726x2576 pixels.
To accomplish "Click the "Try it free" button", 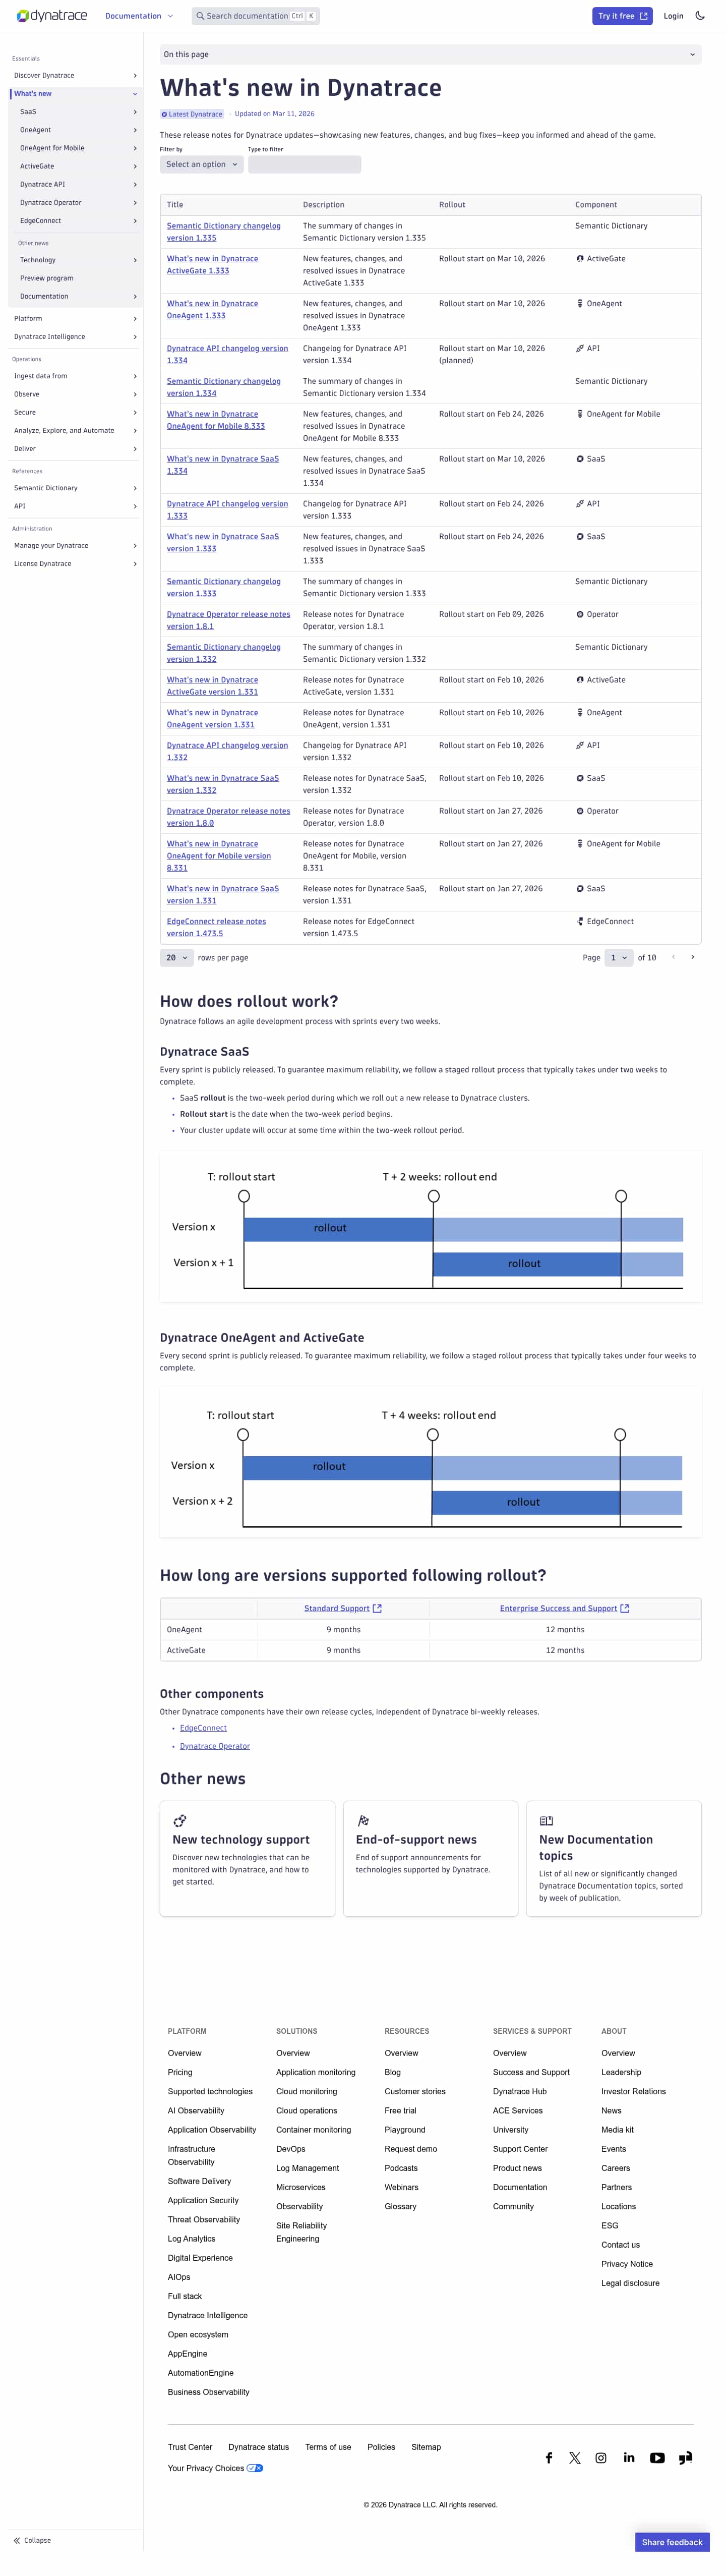I will pyautogui.click(x=622, y=16).
